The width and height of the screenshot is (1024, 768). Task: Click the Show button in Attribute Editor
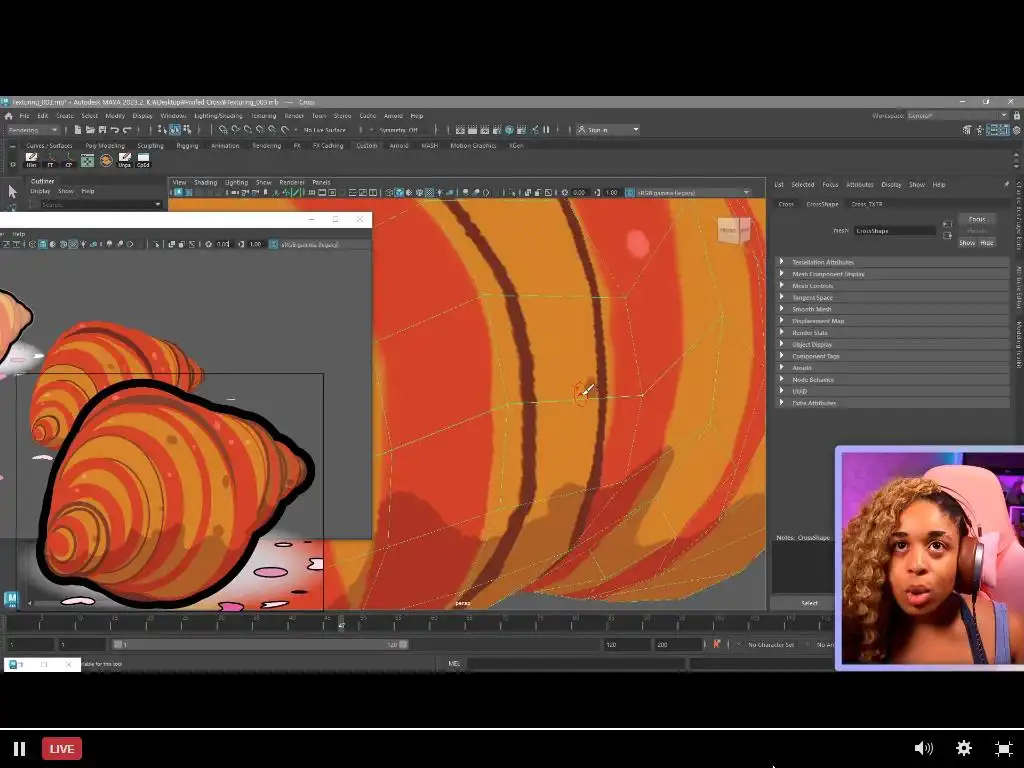[967, 243]
